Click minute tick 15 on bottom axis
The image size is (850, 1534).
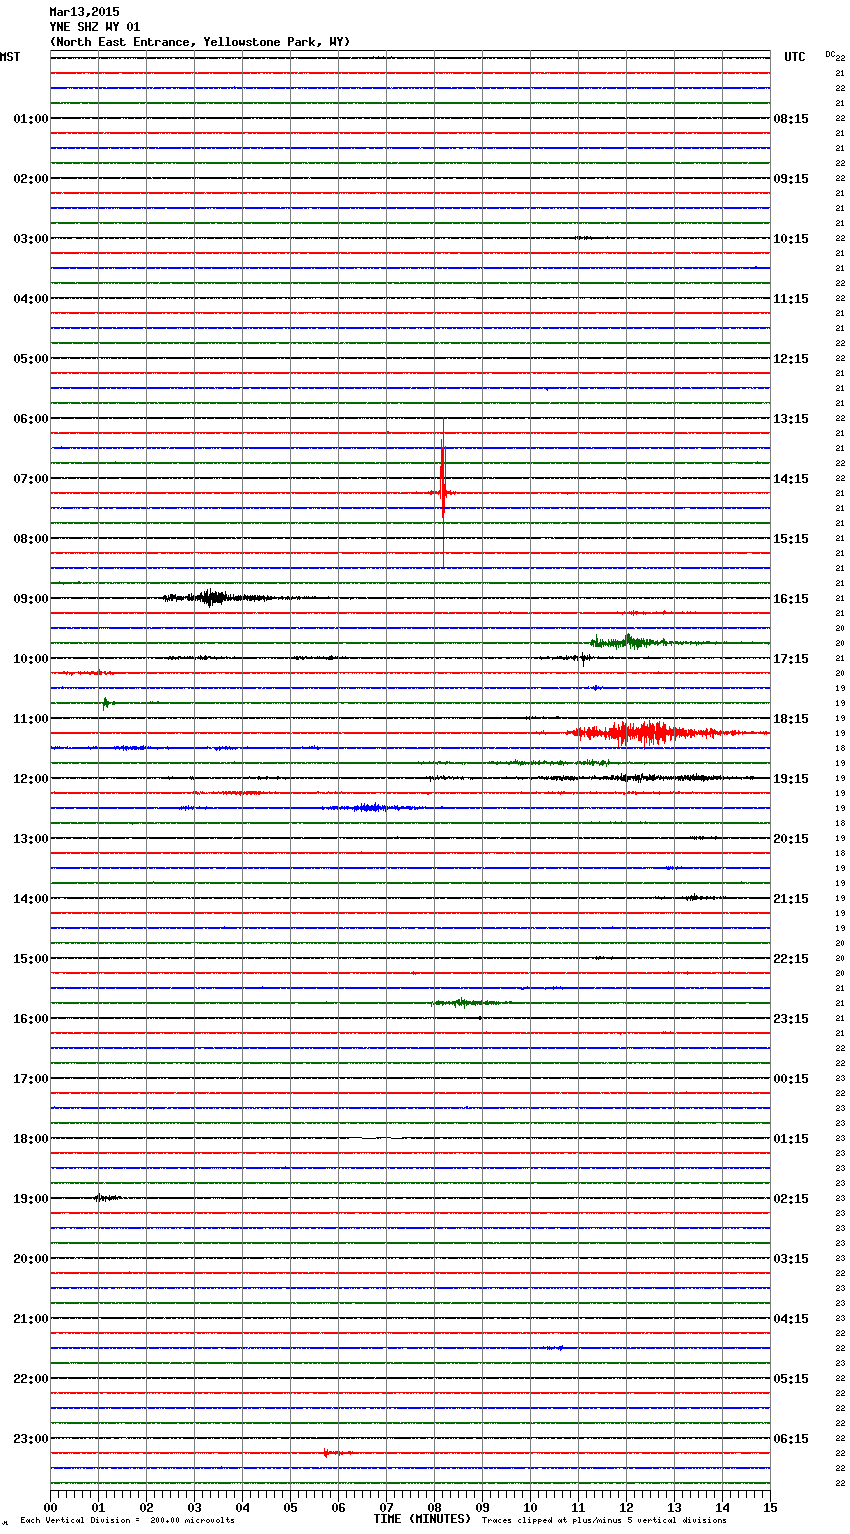[x=770, y=1507]
